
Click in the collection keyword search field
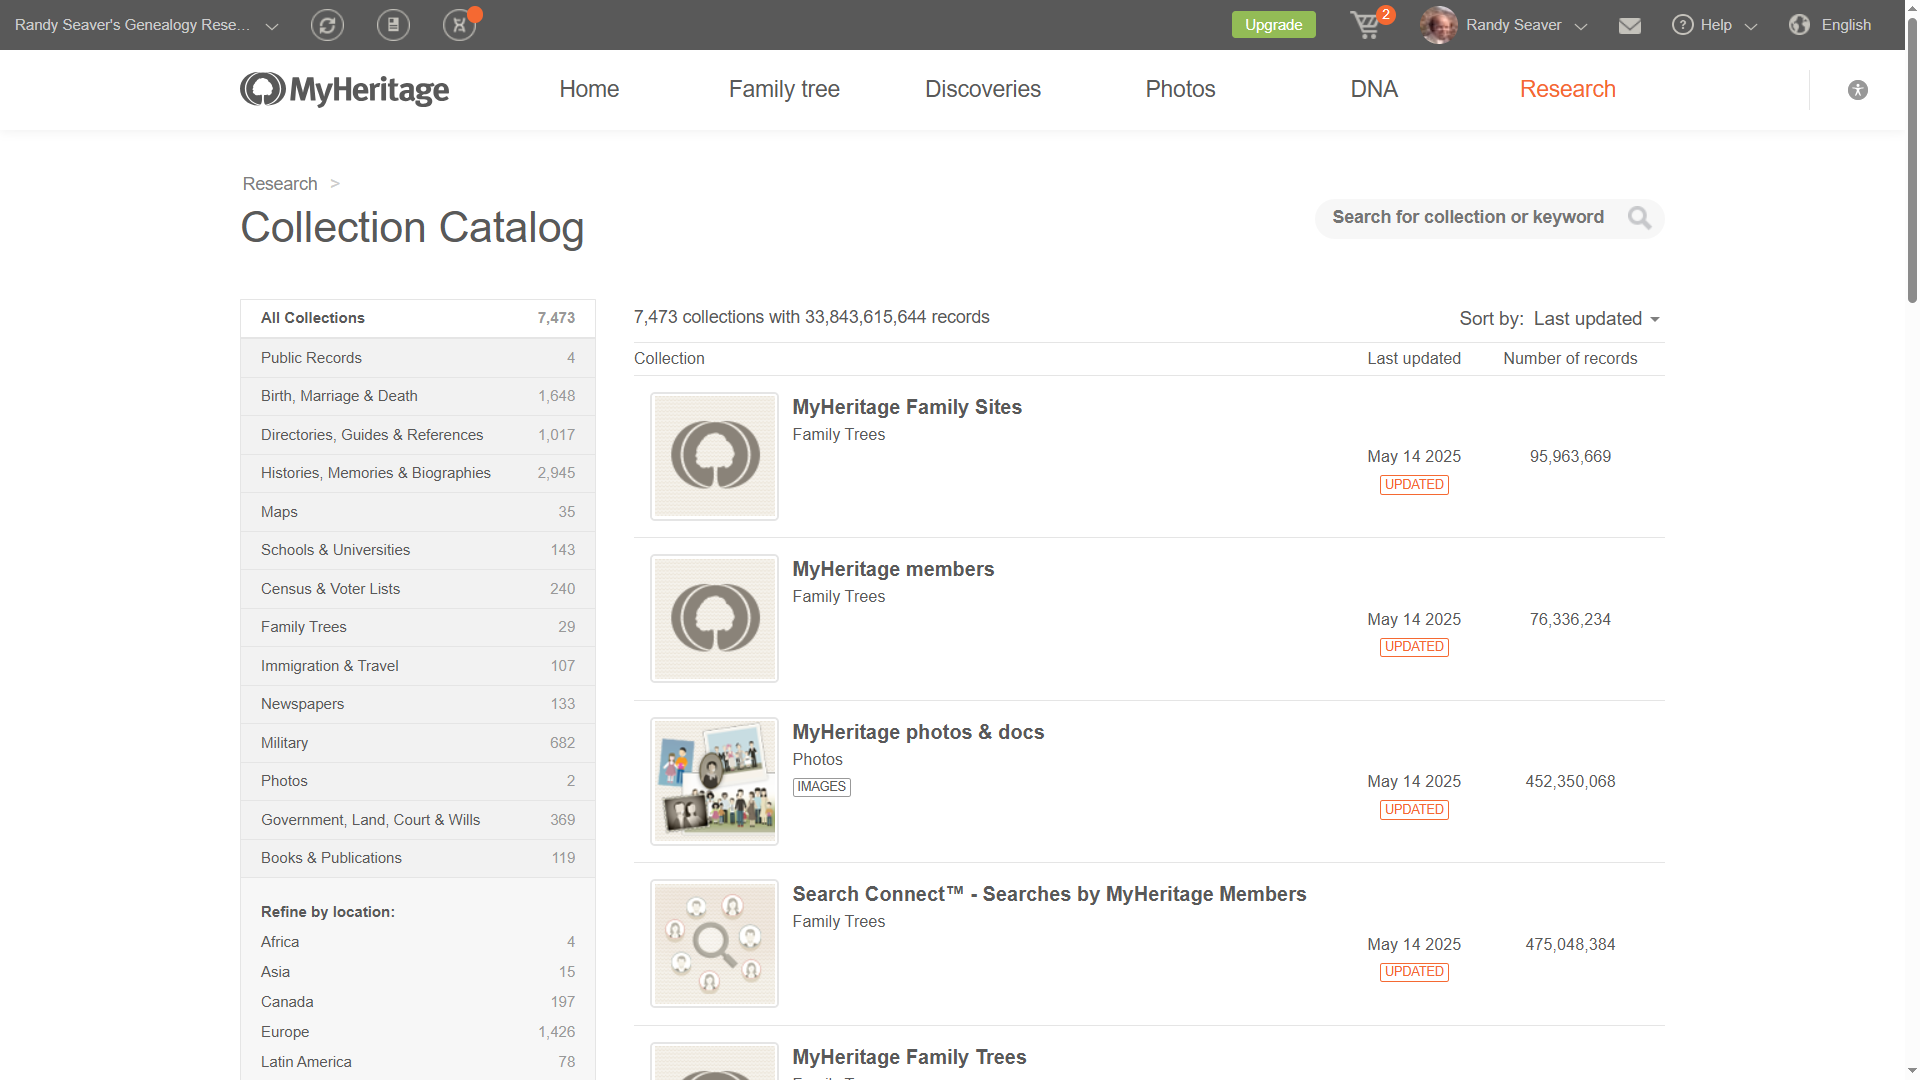pos(1467,218)
